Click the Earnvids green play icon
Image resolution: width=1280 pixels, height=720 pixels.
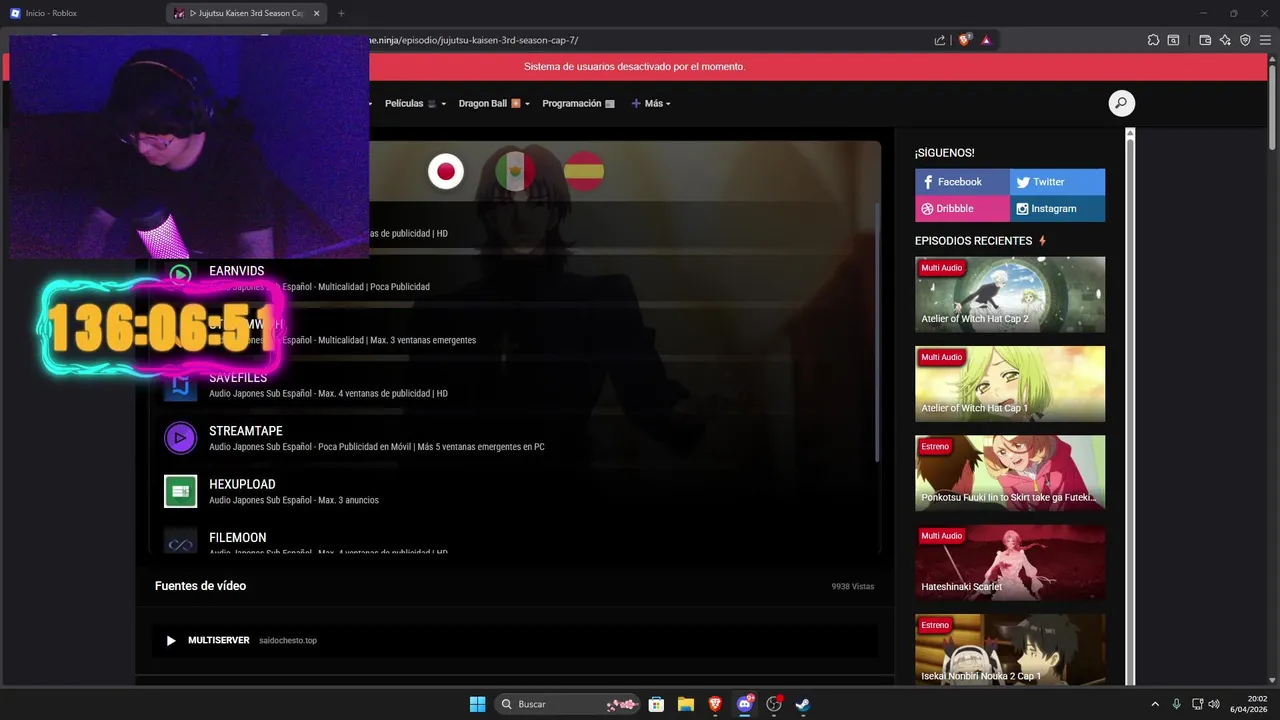tap(180, 274)
